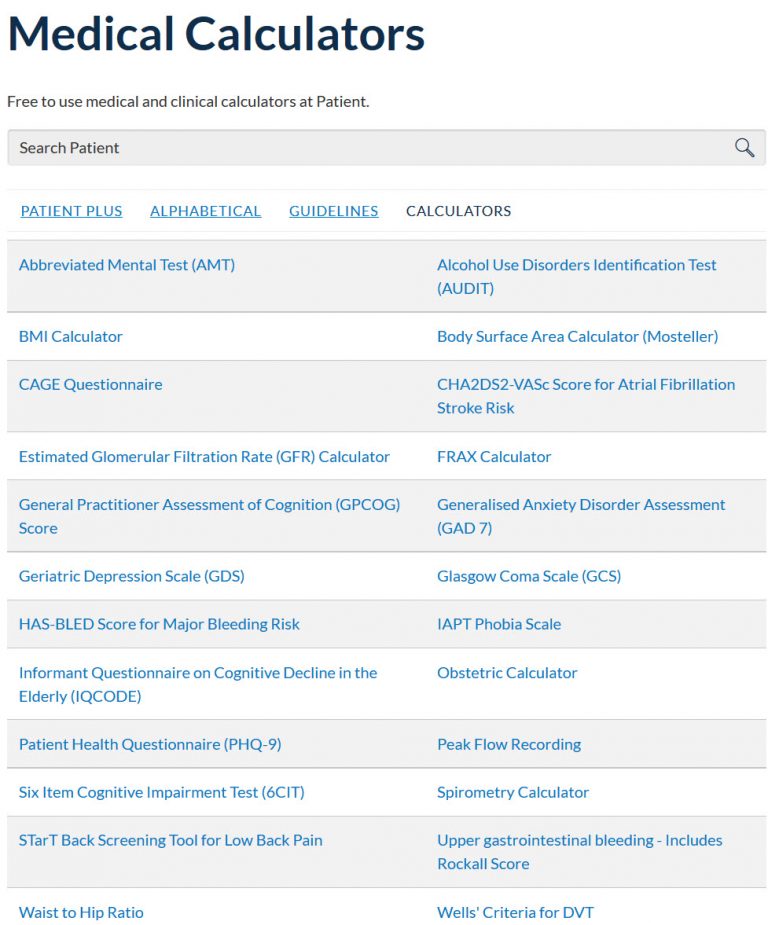Go to the GUIDELINES tab
Image resolution: width=768 pixels, height=925 pixels.
coord(333,211)
